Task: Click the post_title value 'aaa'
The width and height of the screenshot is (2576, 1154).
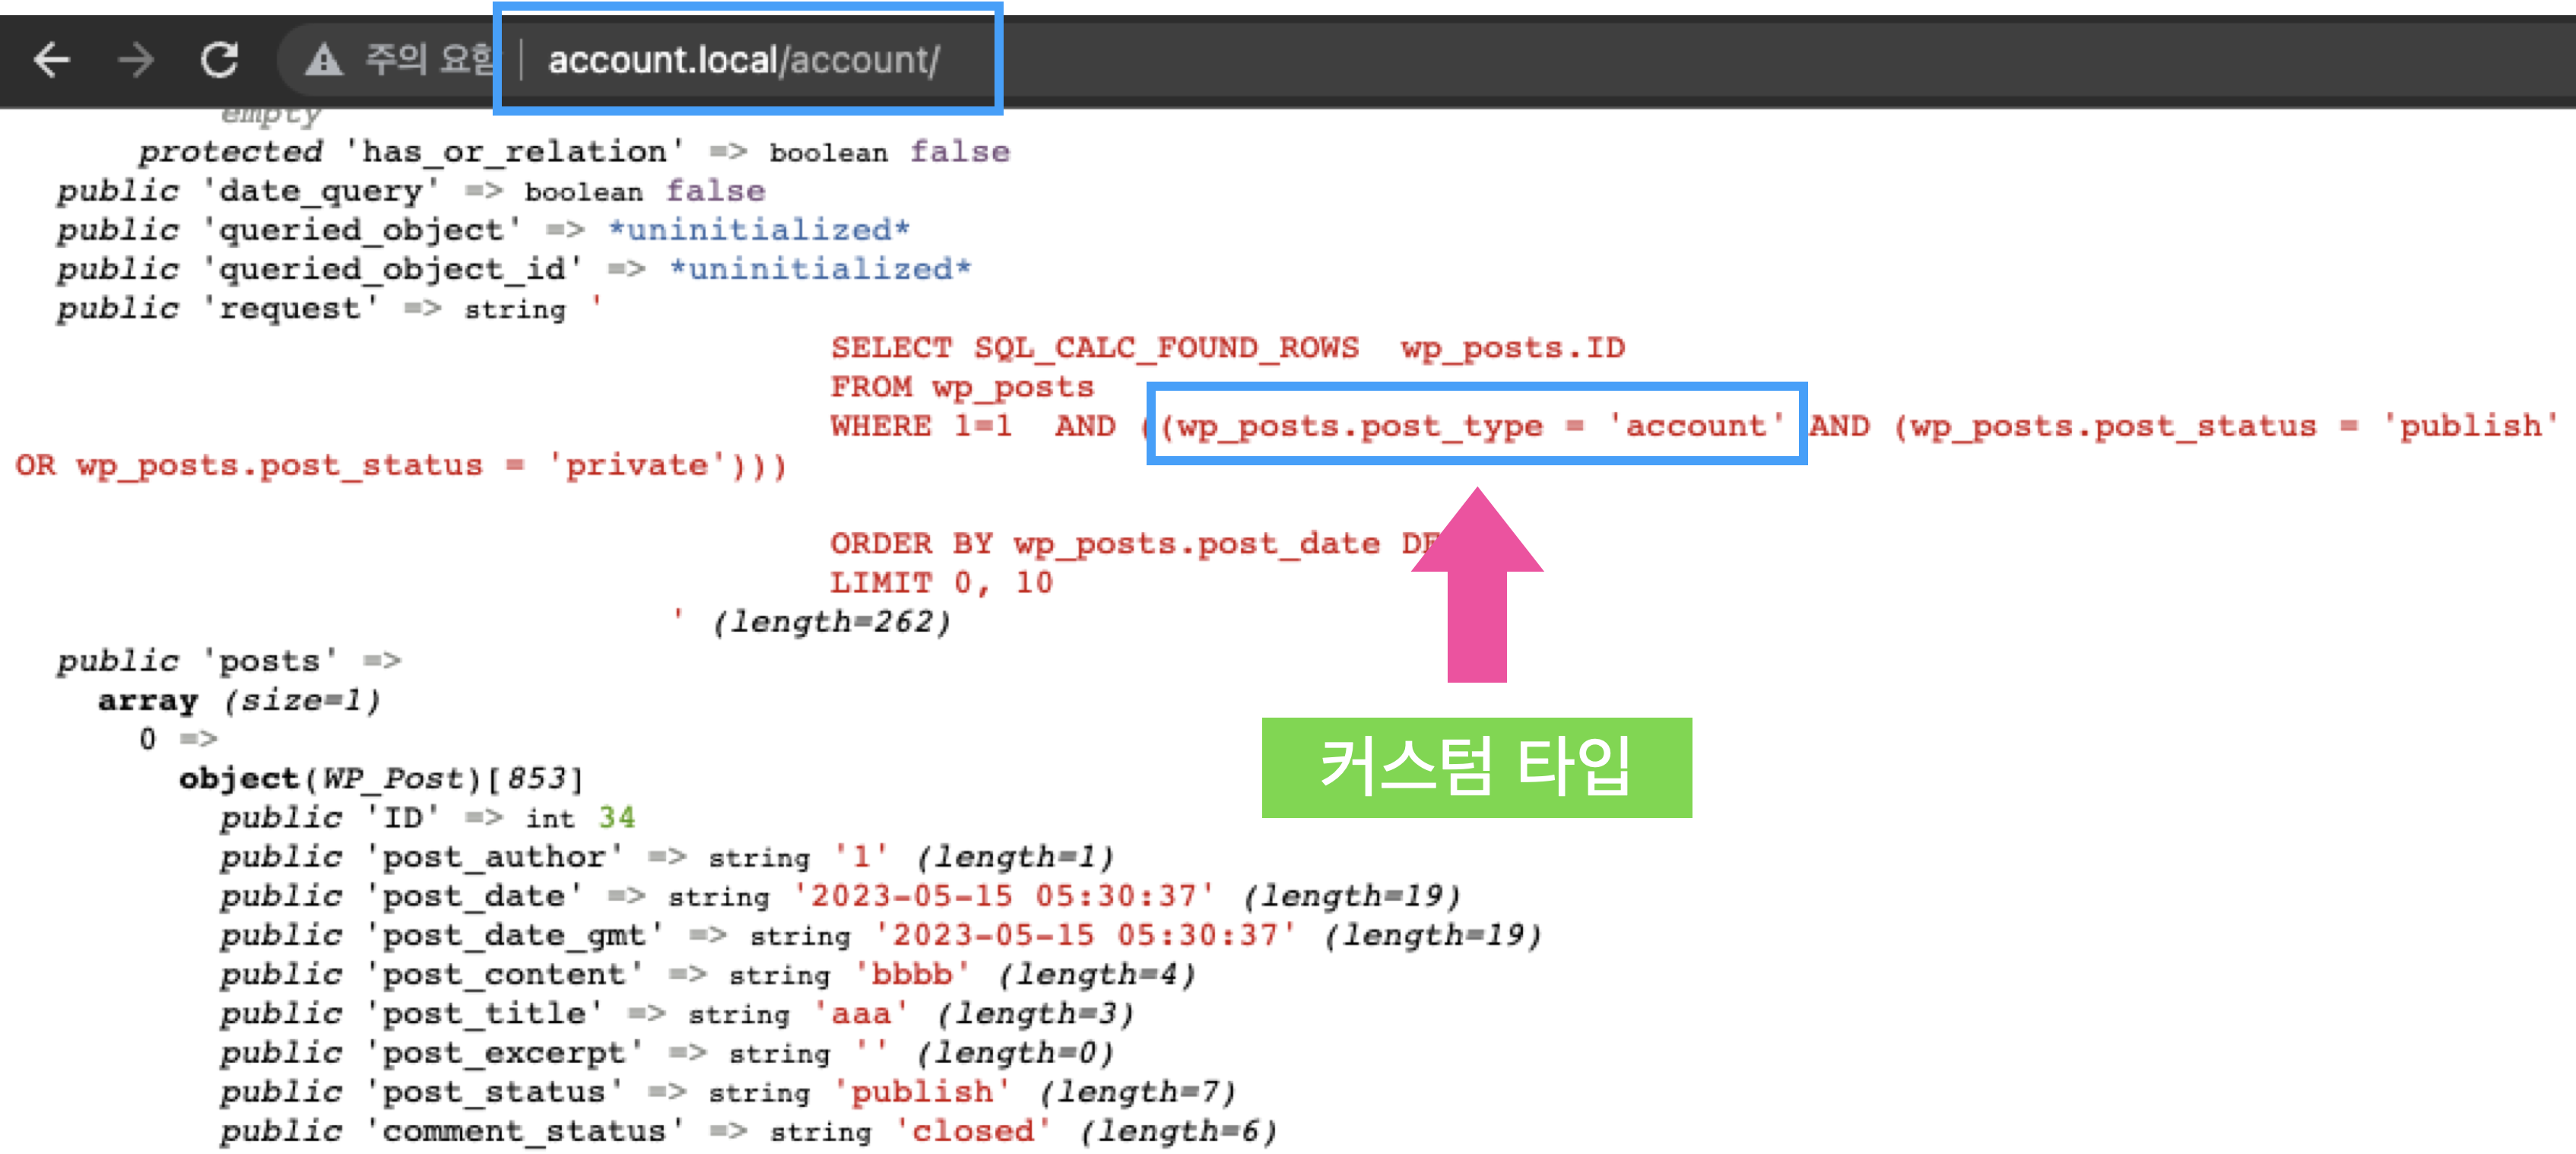Action: coord(860,1014)
